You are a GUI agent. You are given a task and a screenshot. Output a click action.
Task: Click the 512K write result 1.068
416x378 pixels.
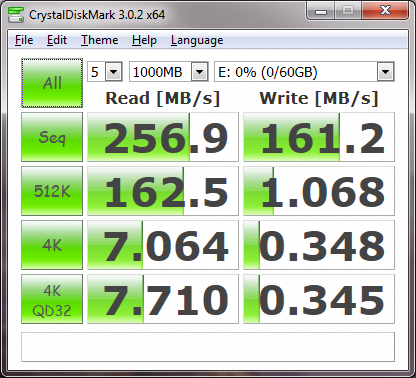[x=319, y=191]
